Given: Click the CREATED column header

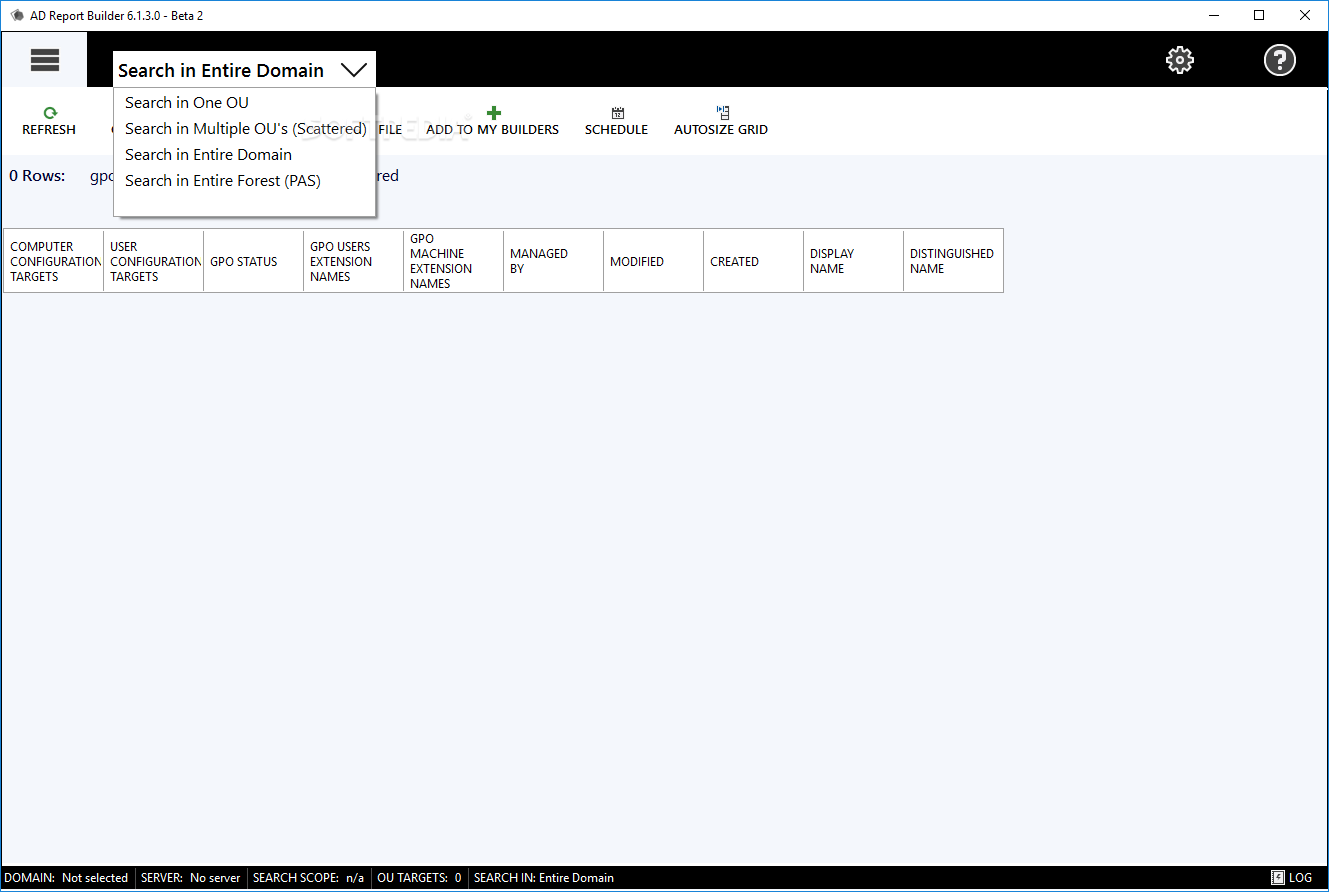Looking at the screenshot, I should [x=754, y=261].
